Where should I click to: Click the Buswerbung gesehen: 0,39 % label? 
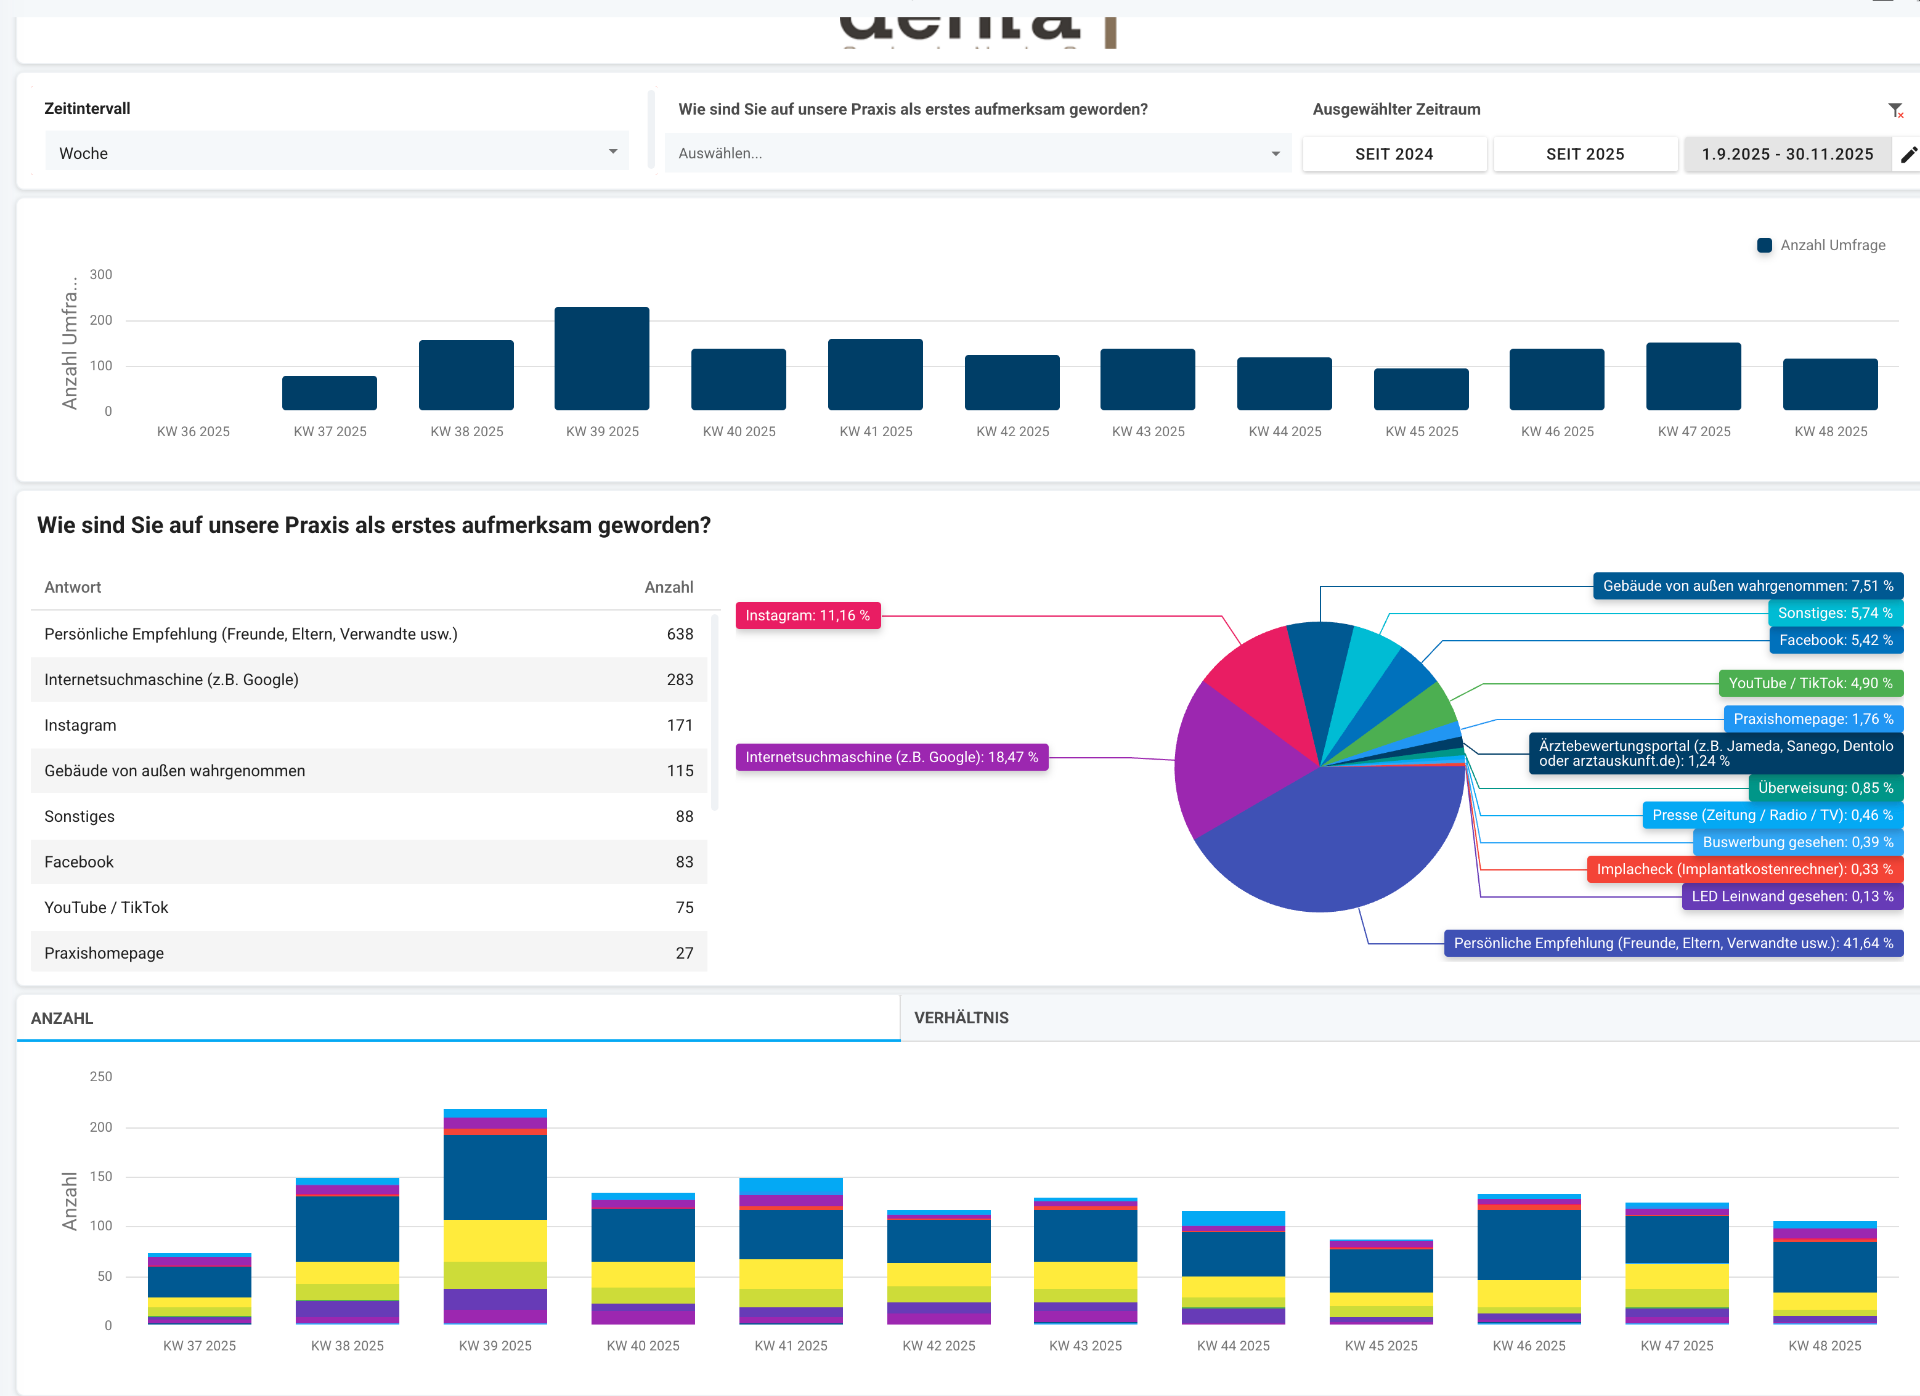(1798, 842)
